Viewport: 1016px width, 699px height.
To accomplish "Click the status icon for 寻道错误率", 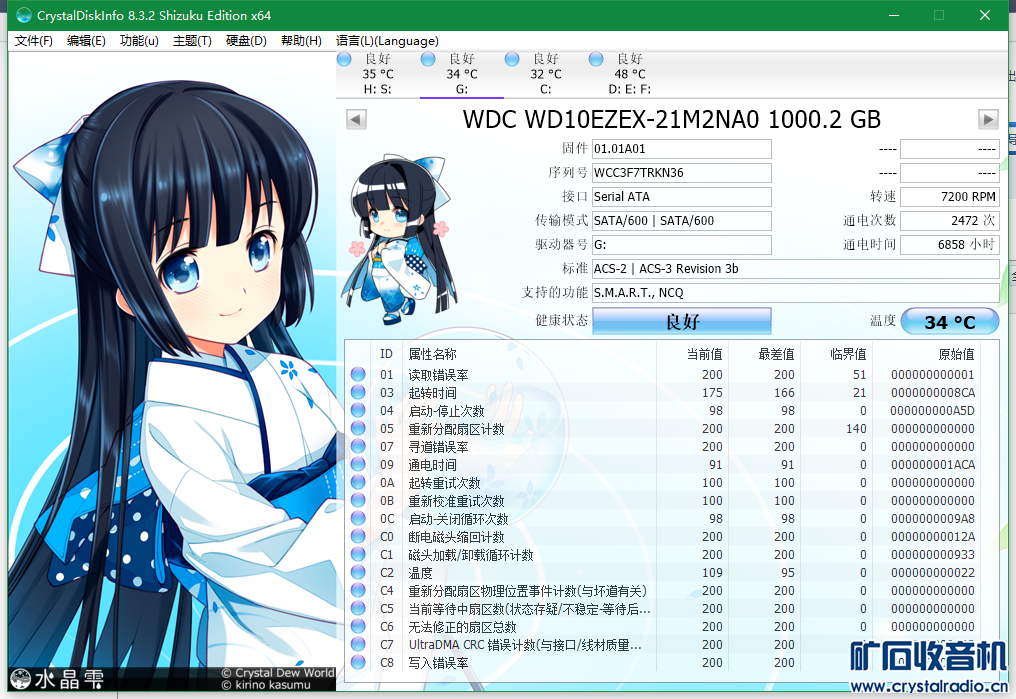I will click(x=358, y=446).
